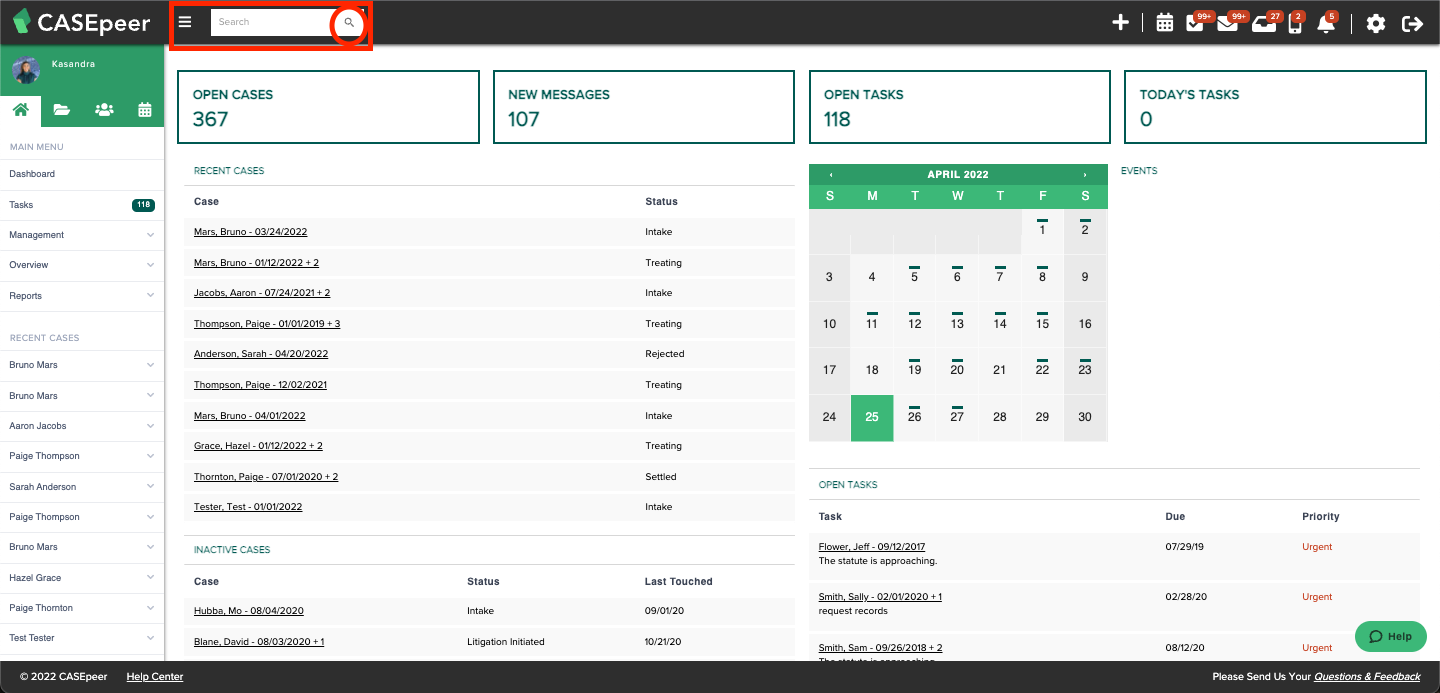Open the calendar icon in the top toolbar
Viewport: 1440px width, 693px height.
click(1164, 23)
